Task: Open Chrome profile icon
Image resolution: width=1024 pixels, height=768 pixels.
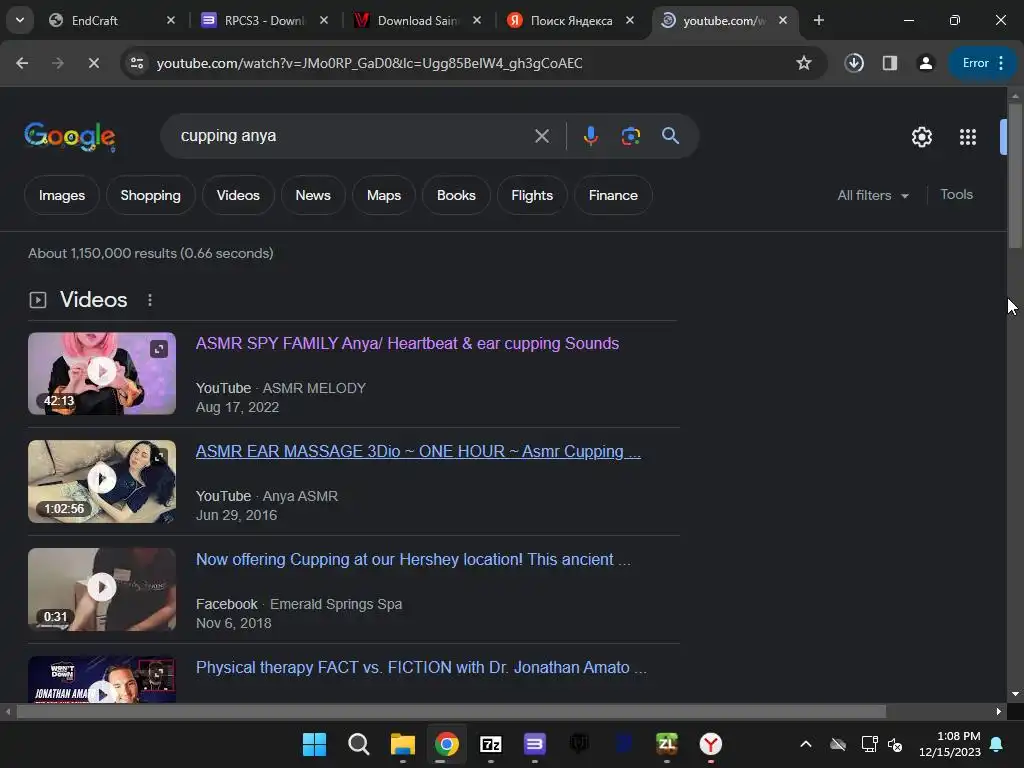Action: tap(925, 63)
